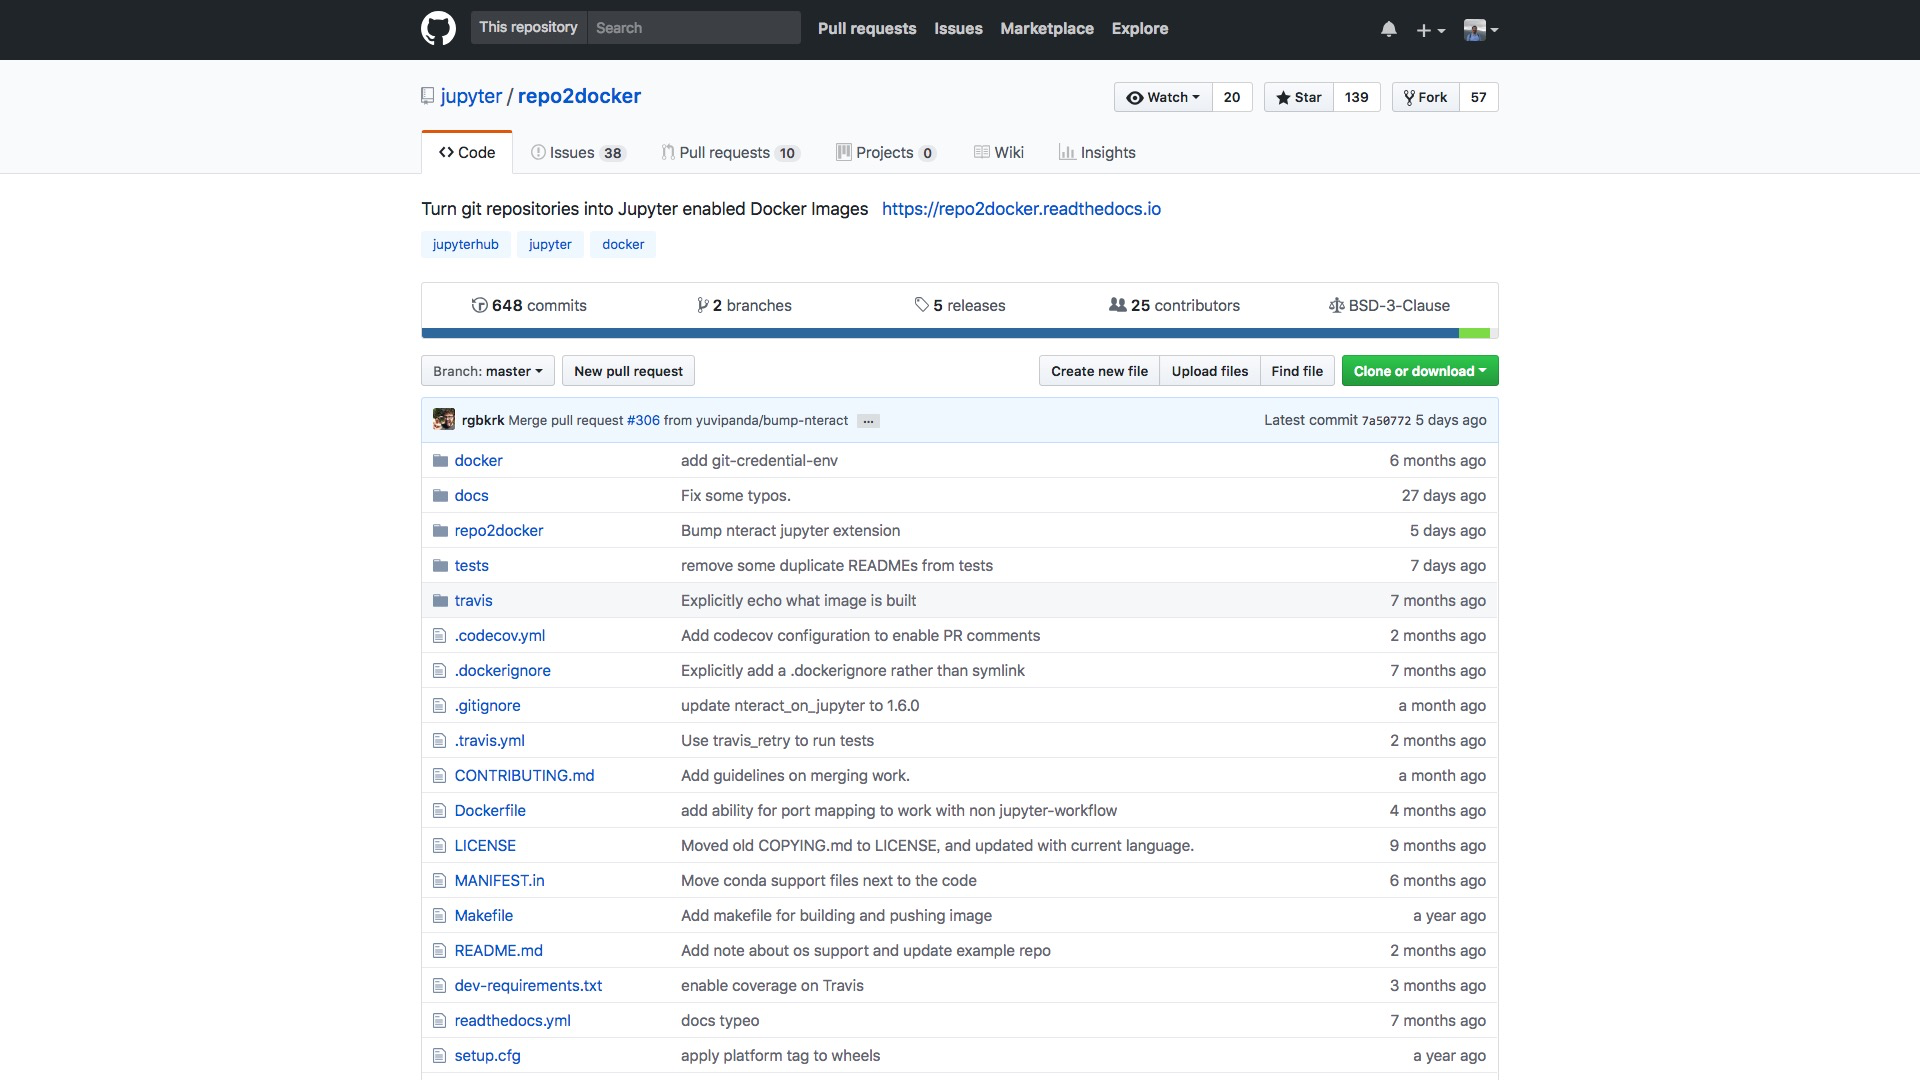The width and height of the screenshot is (1920, 1080).
Task: Click the LICENSE file icon
Action: click(x=439, y=846)
